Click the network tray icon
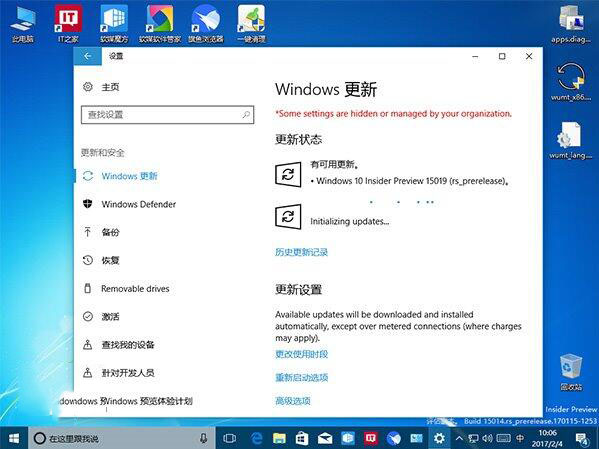The image size is (599, 449). (x=473, y=438)
